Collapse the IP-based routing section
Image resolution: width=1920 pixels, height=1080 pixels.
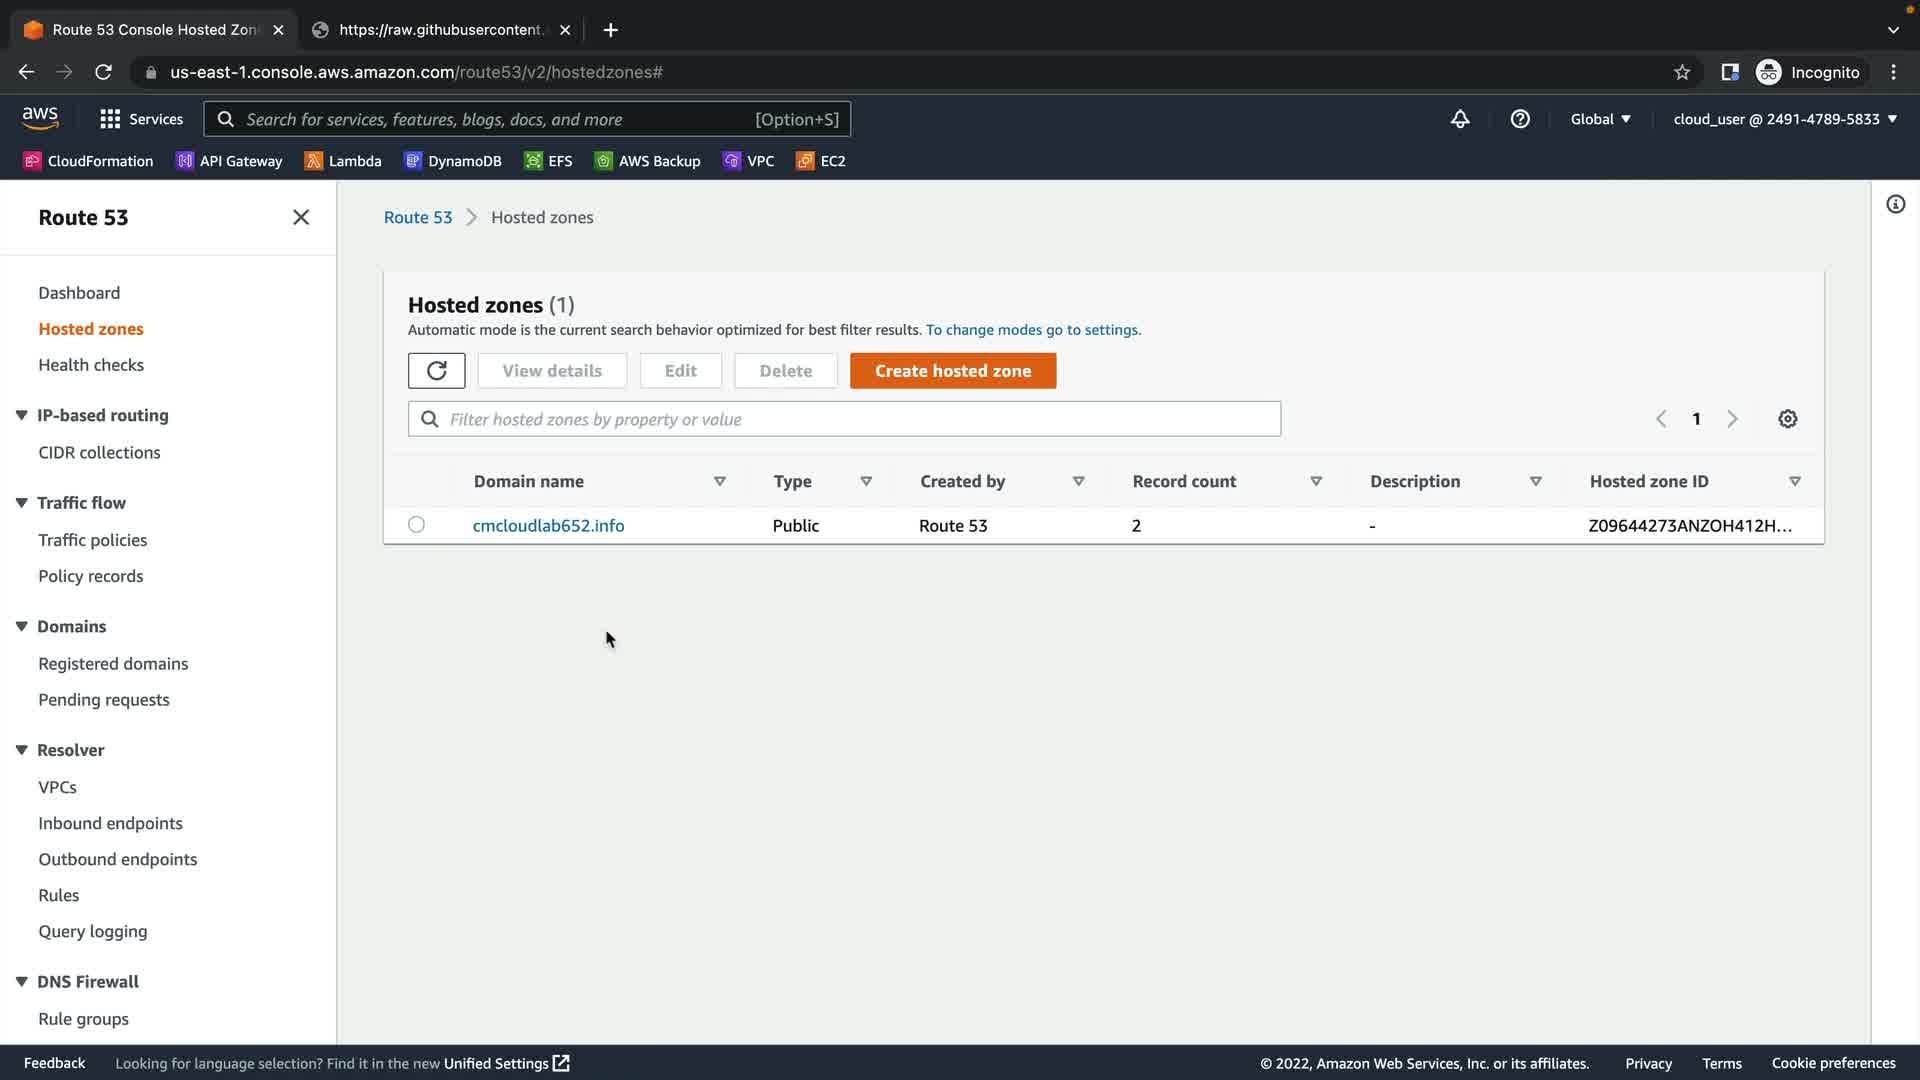click(x=21, y=415)
